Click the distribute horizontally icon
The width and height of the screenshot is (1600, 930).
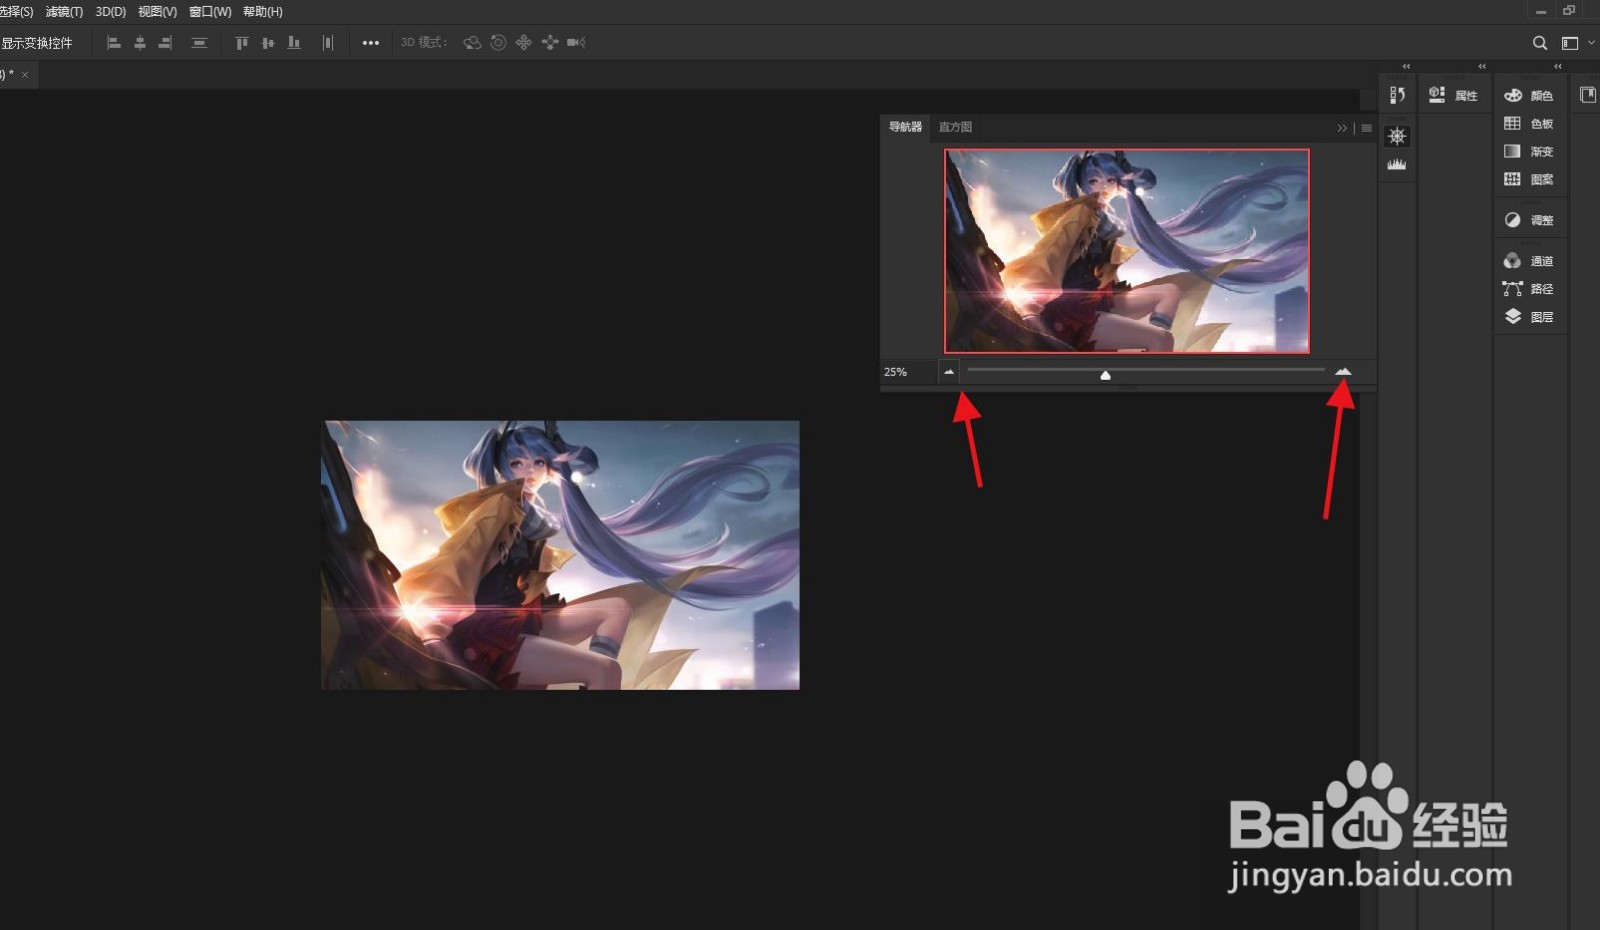tap(327, 43)
